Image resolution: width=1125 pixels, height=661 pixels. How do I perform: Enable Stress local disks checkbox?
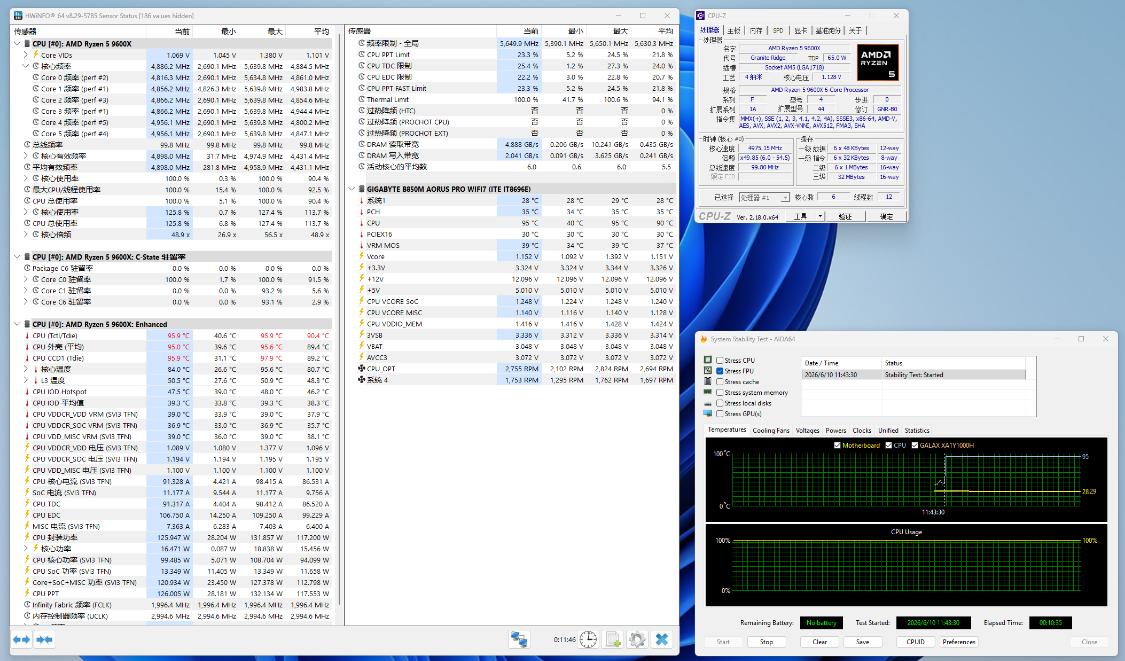coord(720,403)
